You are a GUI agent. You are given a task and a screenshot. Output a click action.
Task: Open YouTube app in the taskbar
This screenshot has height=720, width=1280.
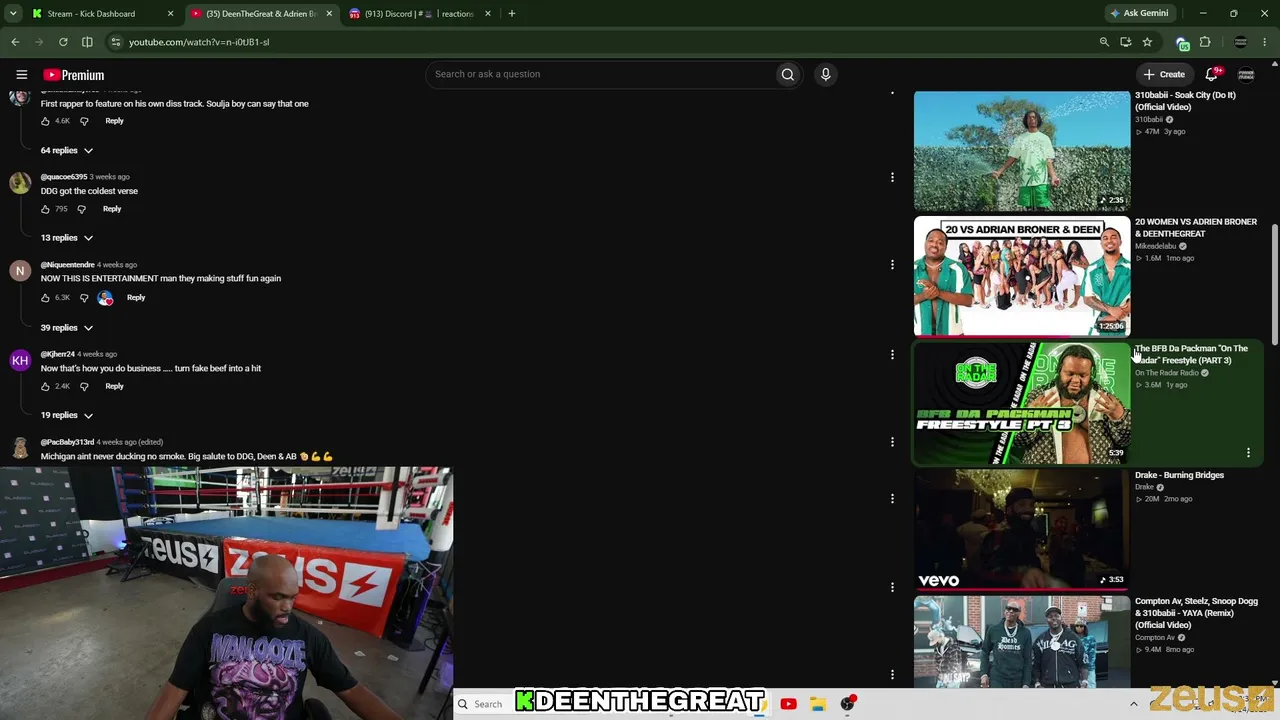pyautogui.click(x=788, y=704)
